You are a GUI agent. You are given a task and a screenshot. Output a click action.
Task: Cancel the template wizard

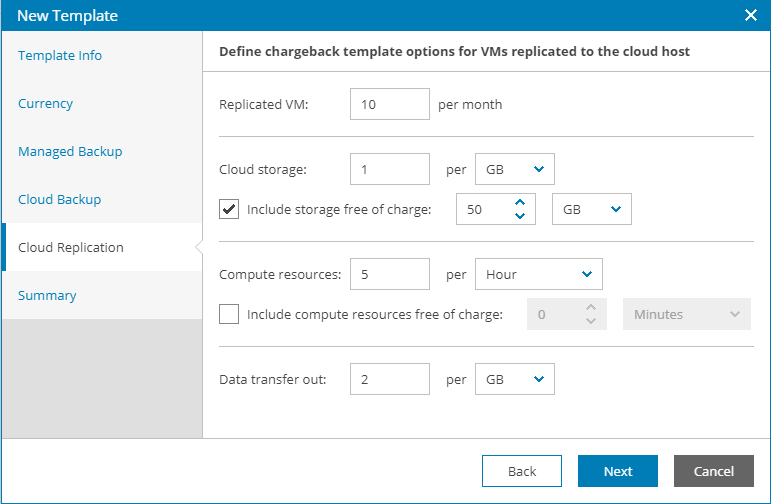[x=714, y=471]
